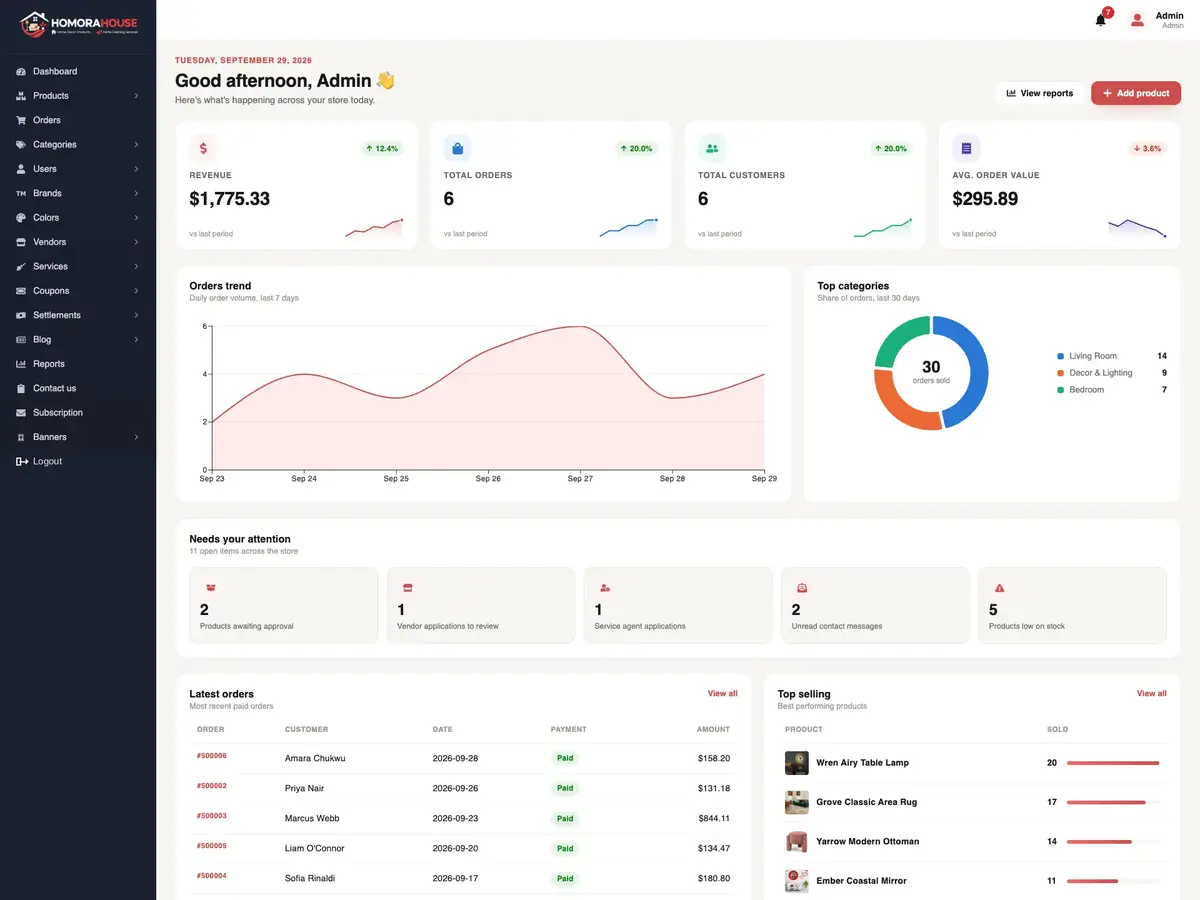Screen dimensions: 1200x900
Task: Open order #500003 link
Action: click(x=212, y=816)
